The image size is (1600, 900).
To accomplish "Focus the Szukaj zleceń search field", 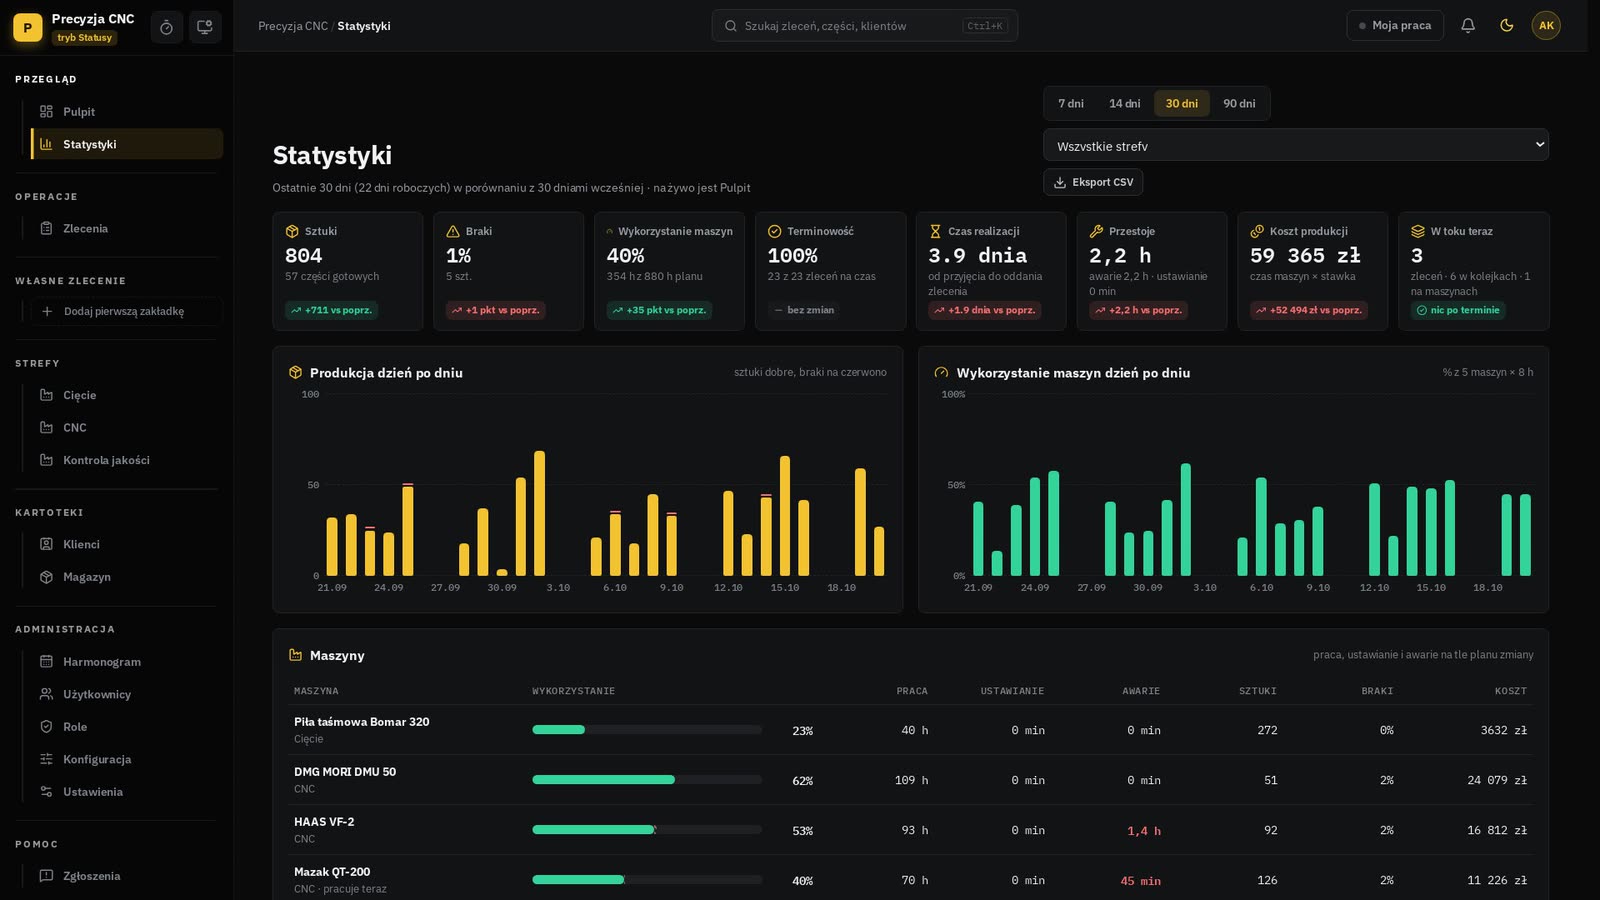I will 865,26.
